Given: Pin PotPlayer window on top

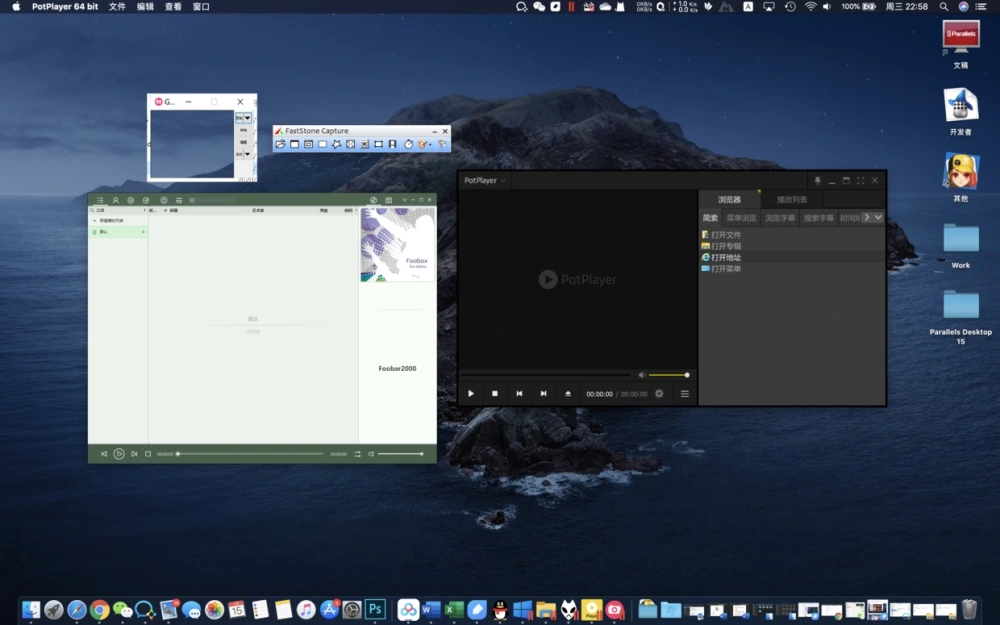Looking at the screenshot, I should (817, 180).
